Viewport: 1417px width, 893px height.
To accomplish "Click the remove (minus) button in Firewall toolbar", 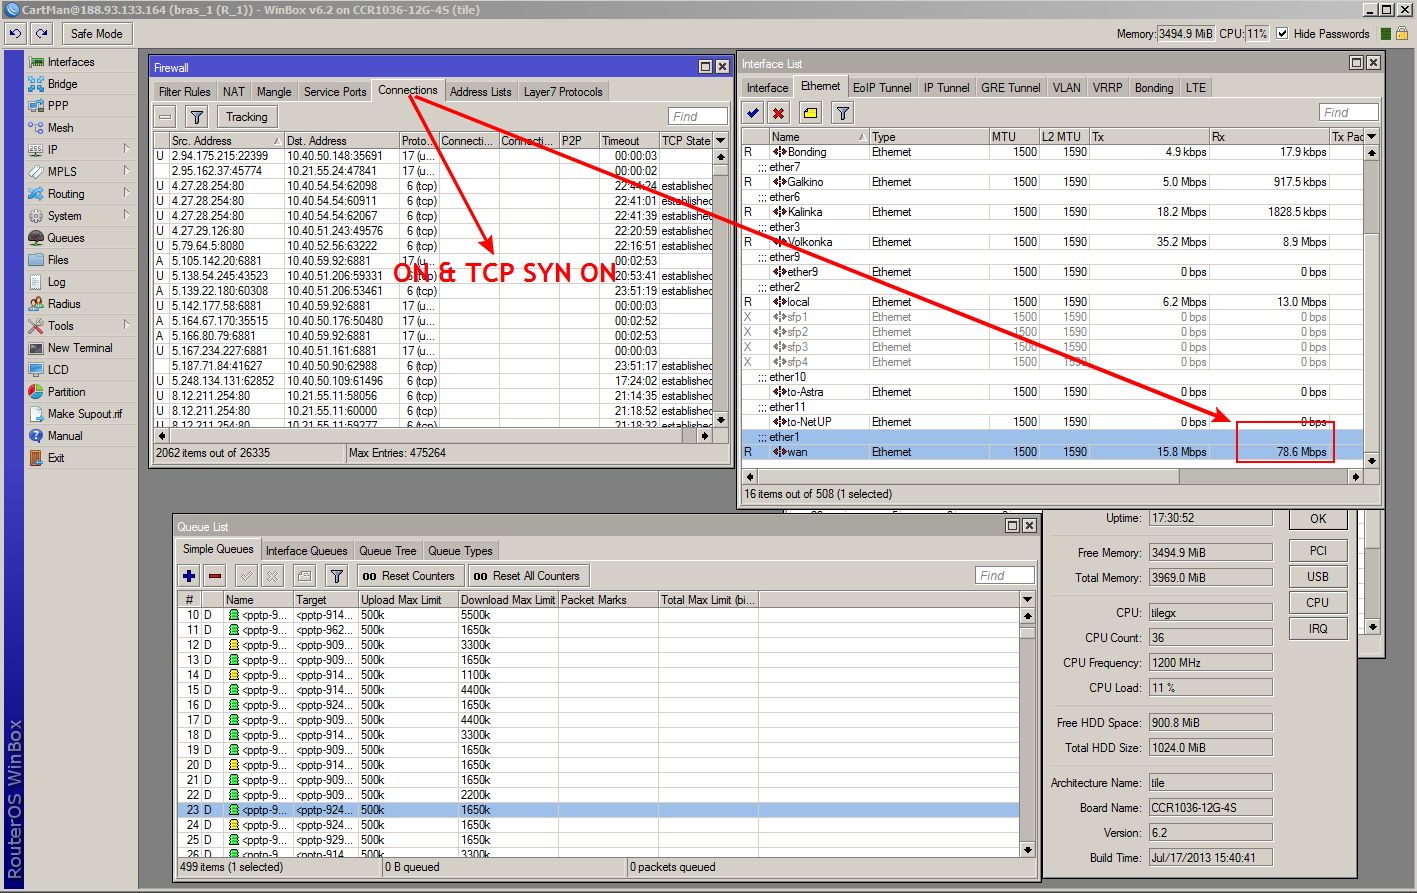I will [x=166, y=117].
